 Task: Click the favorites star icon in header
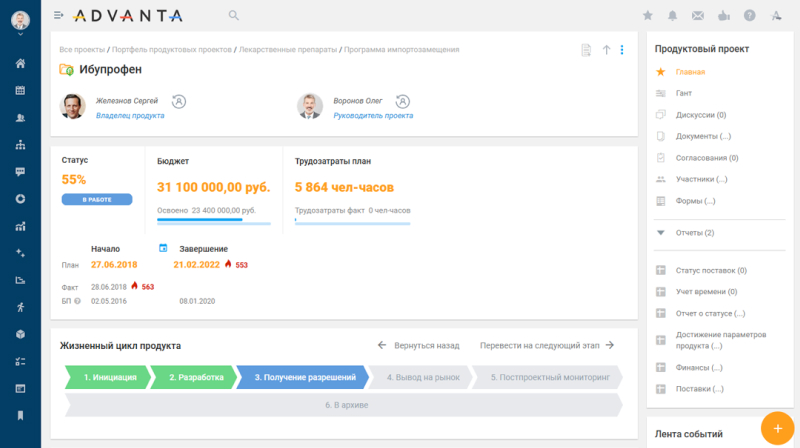coord(647,16)
